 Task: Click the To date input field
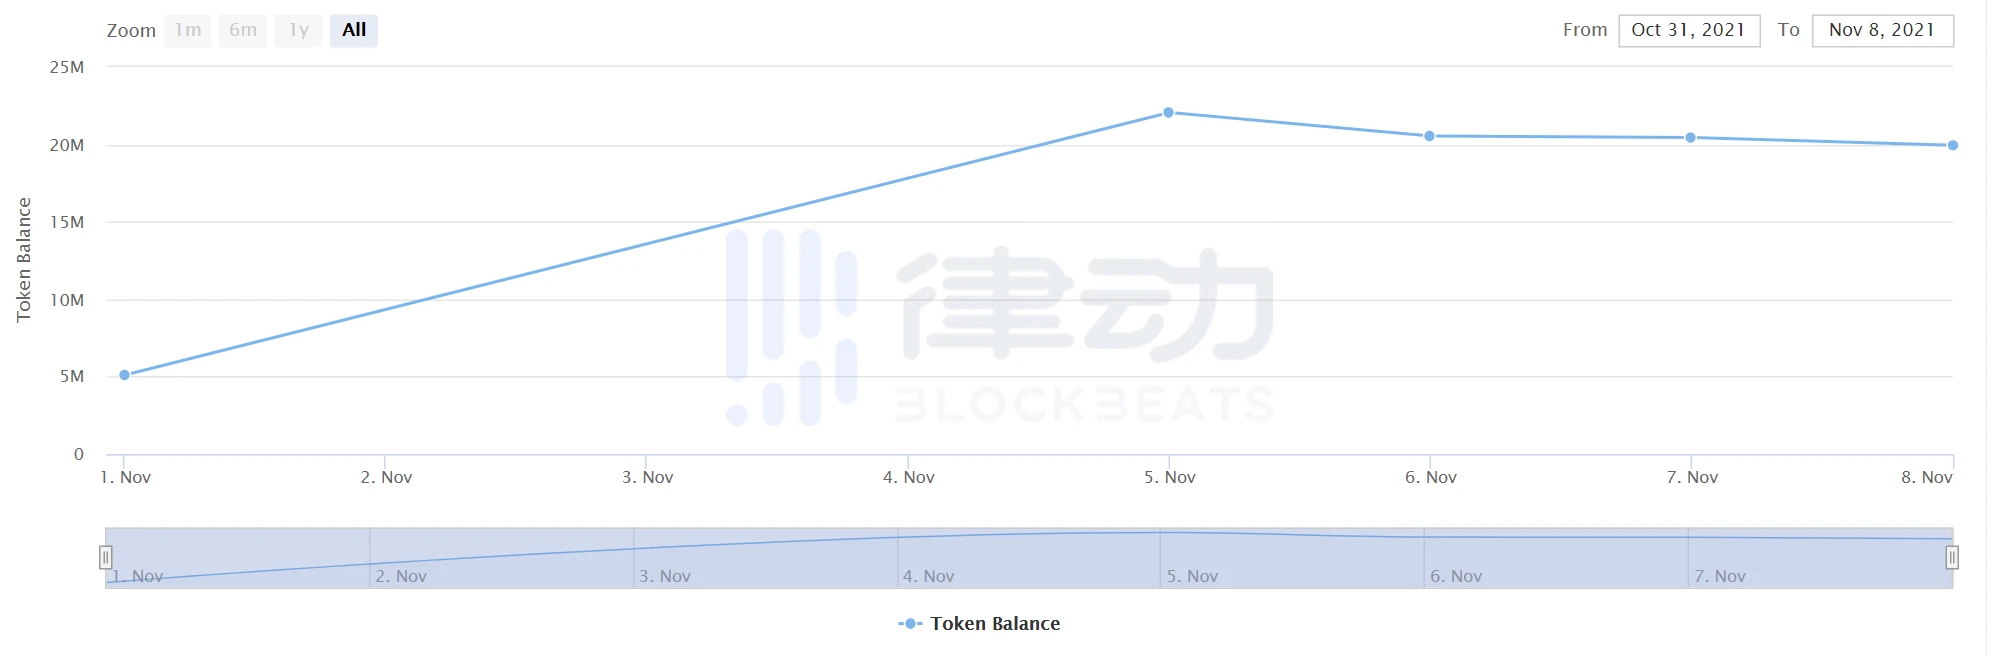click(x=1882, y=30)
